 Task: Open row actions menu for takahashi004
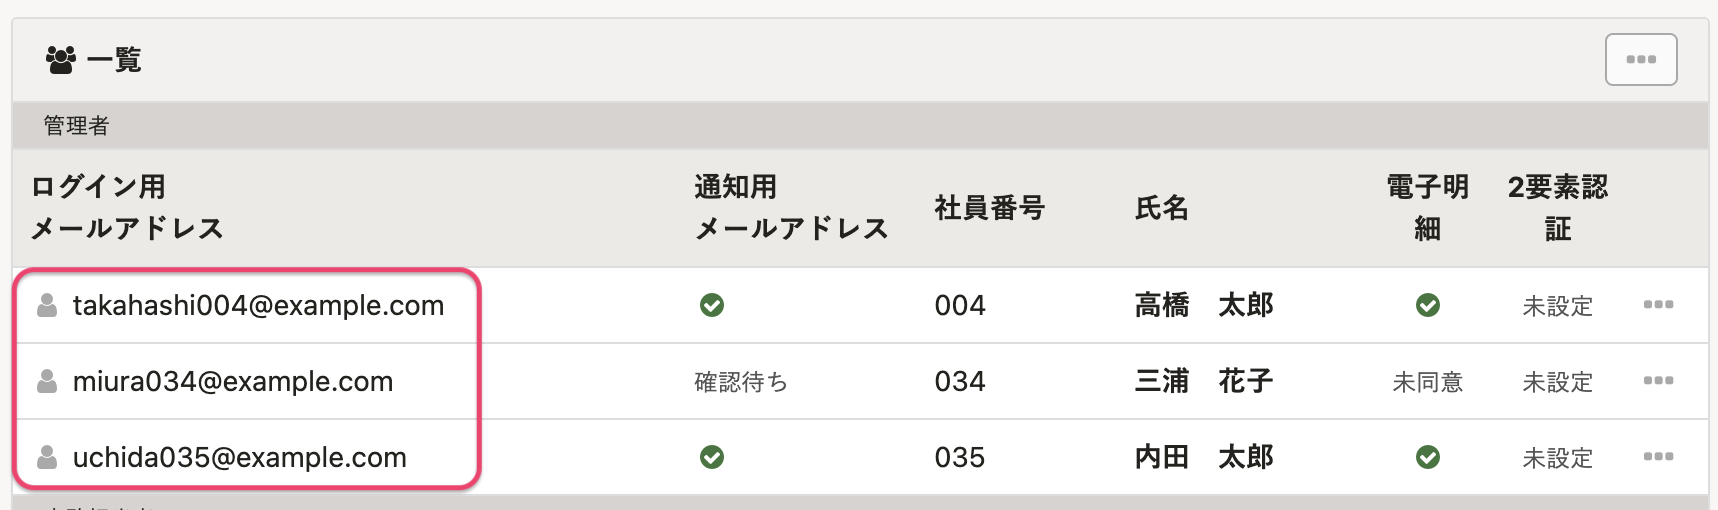pyautogui.click(x=1658, y=305)
